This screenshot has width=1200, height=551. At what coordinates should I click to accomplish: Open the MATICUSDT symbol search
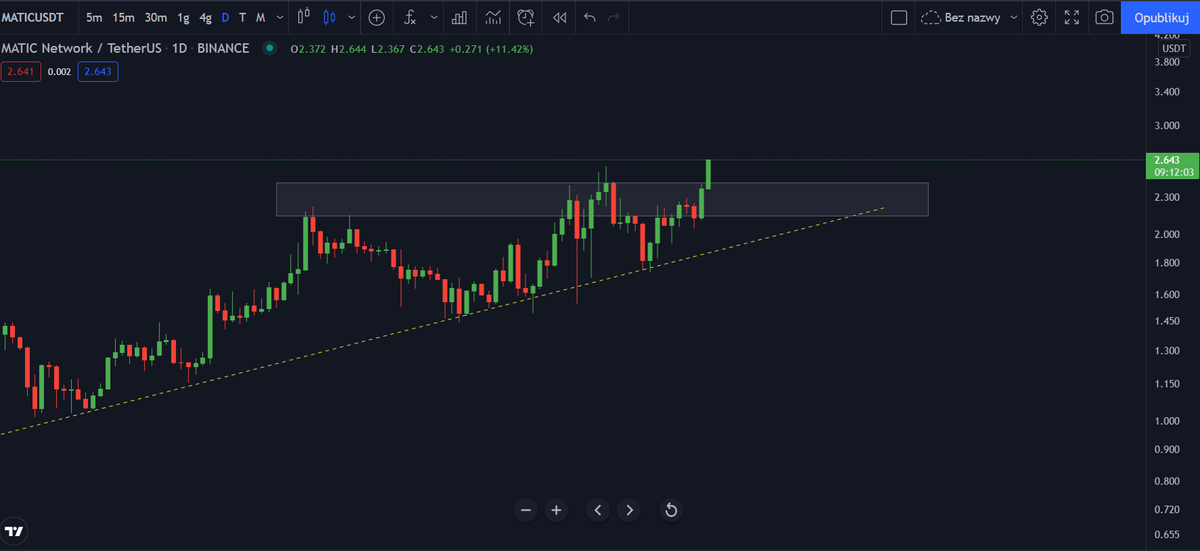click(x=34, y=17)
